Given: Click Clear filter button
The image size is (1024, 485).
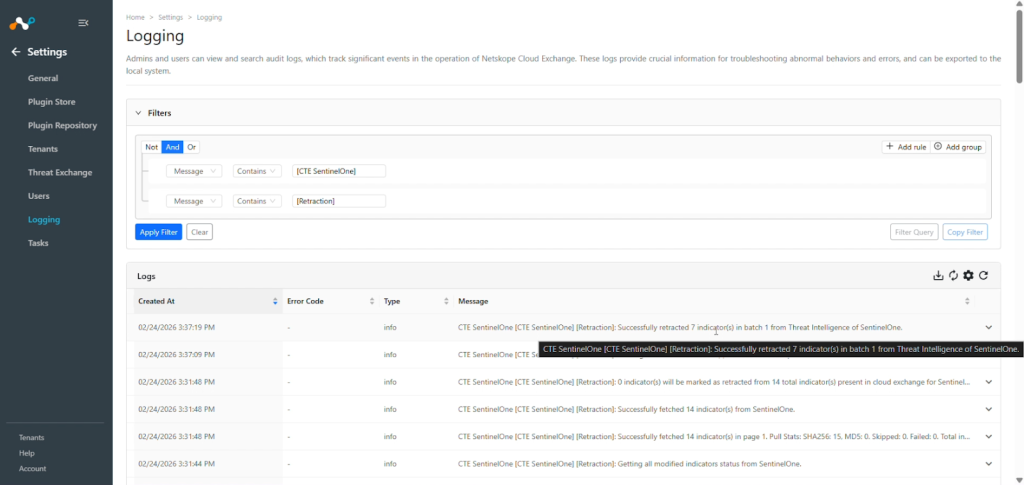Looking at the screenshot, I should click(199, 232).
